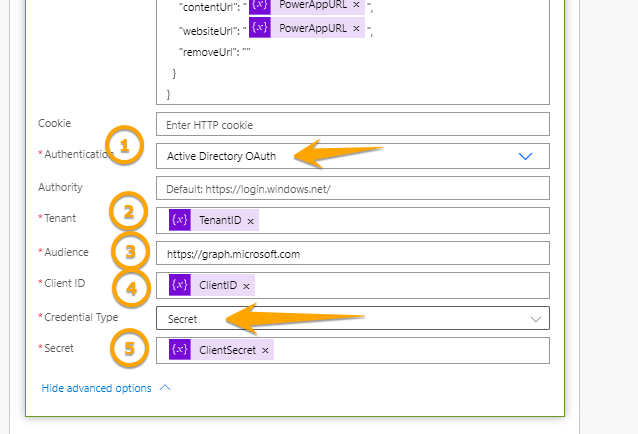Remove the TenantID token
Image resolution: width=638 pixels, height=434 pixels.
[x=250, y=221]
